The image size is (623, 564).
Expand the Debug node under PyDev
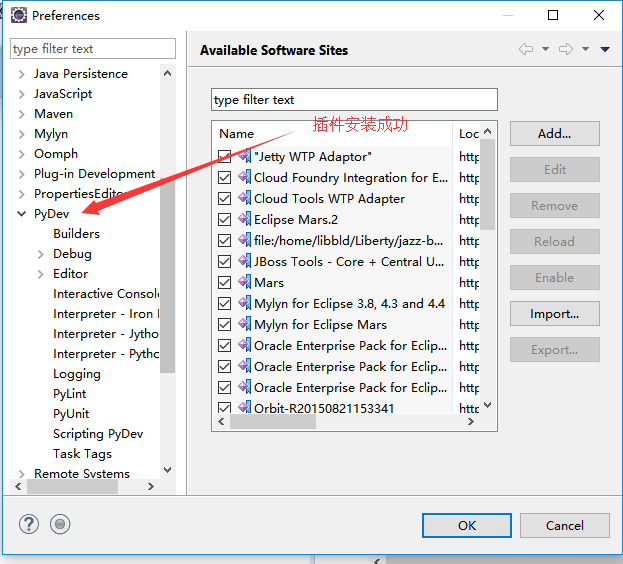tap(41, 254)
